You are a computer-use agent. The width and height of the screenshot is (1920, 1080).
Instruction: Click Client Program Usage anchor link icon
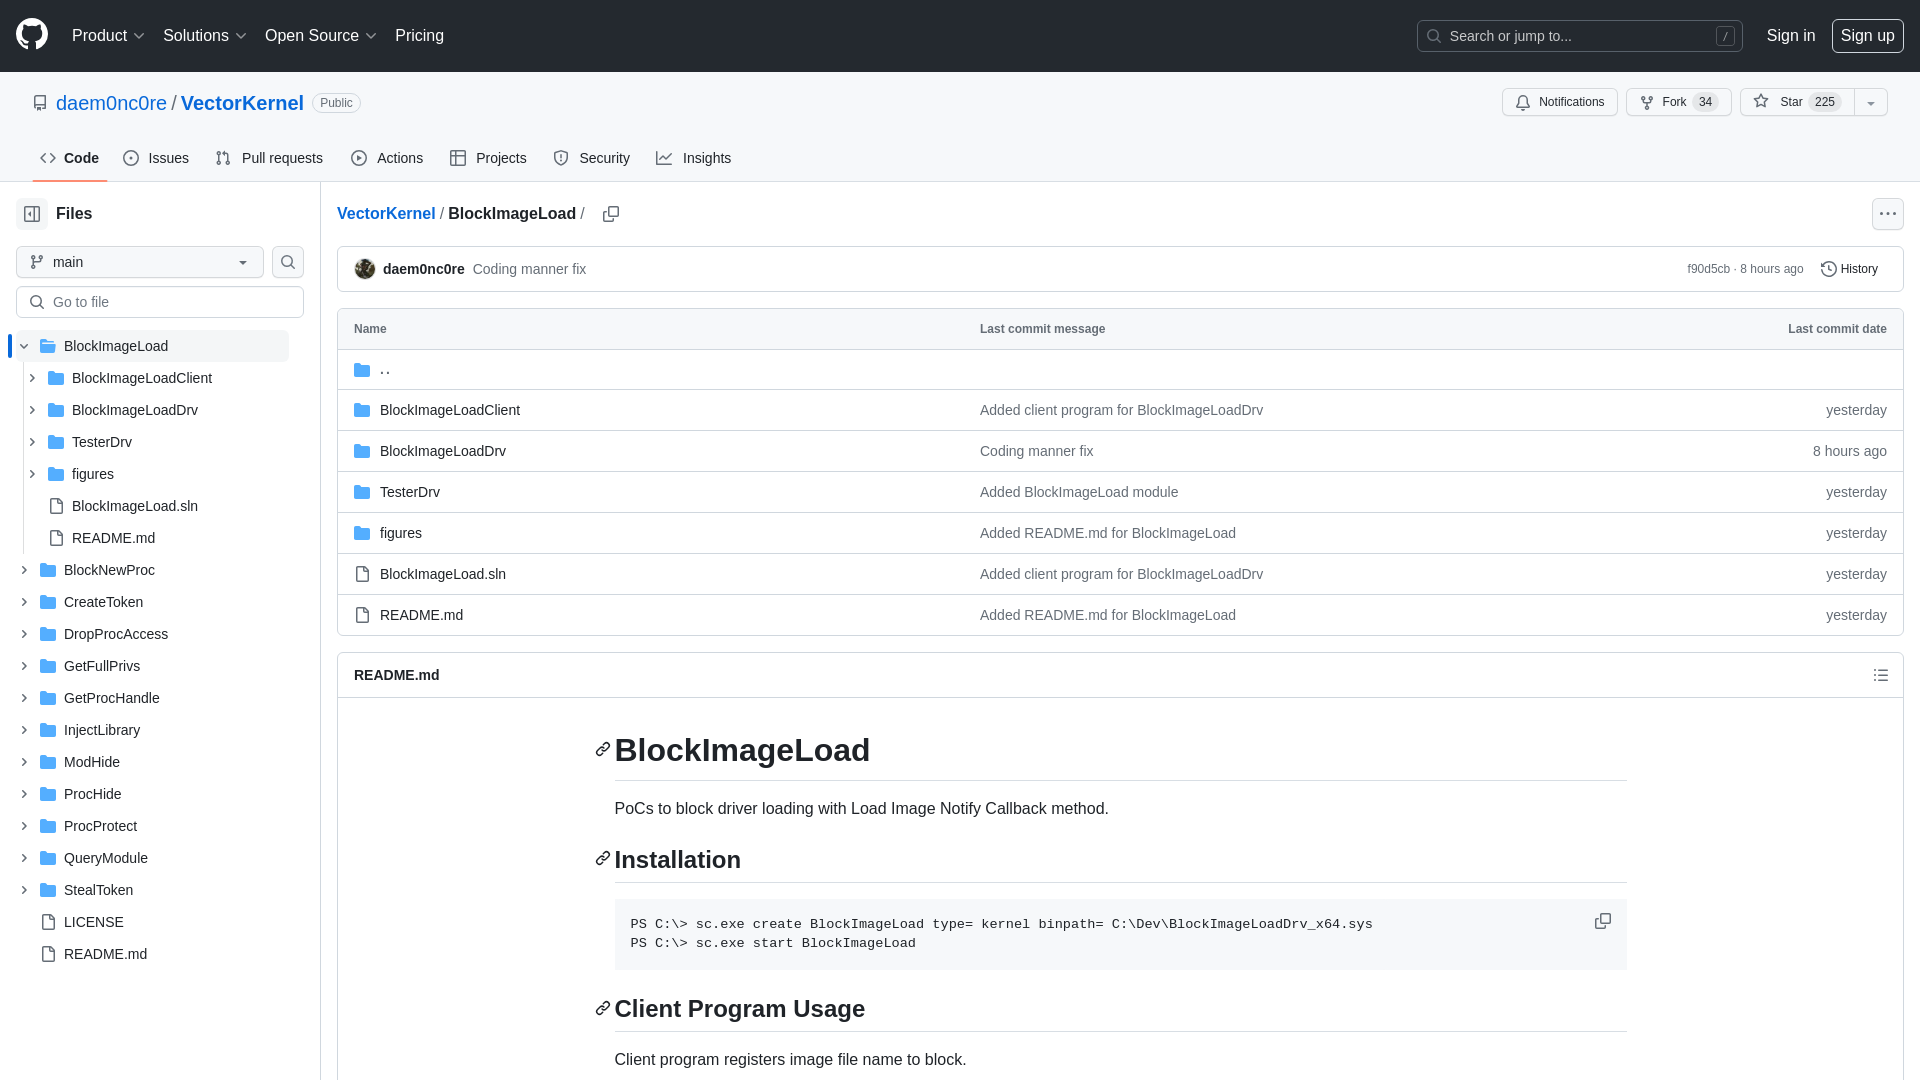click(603, 1008)
